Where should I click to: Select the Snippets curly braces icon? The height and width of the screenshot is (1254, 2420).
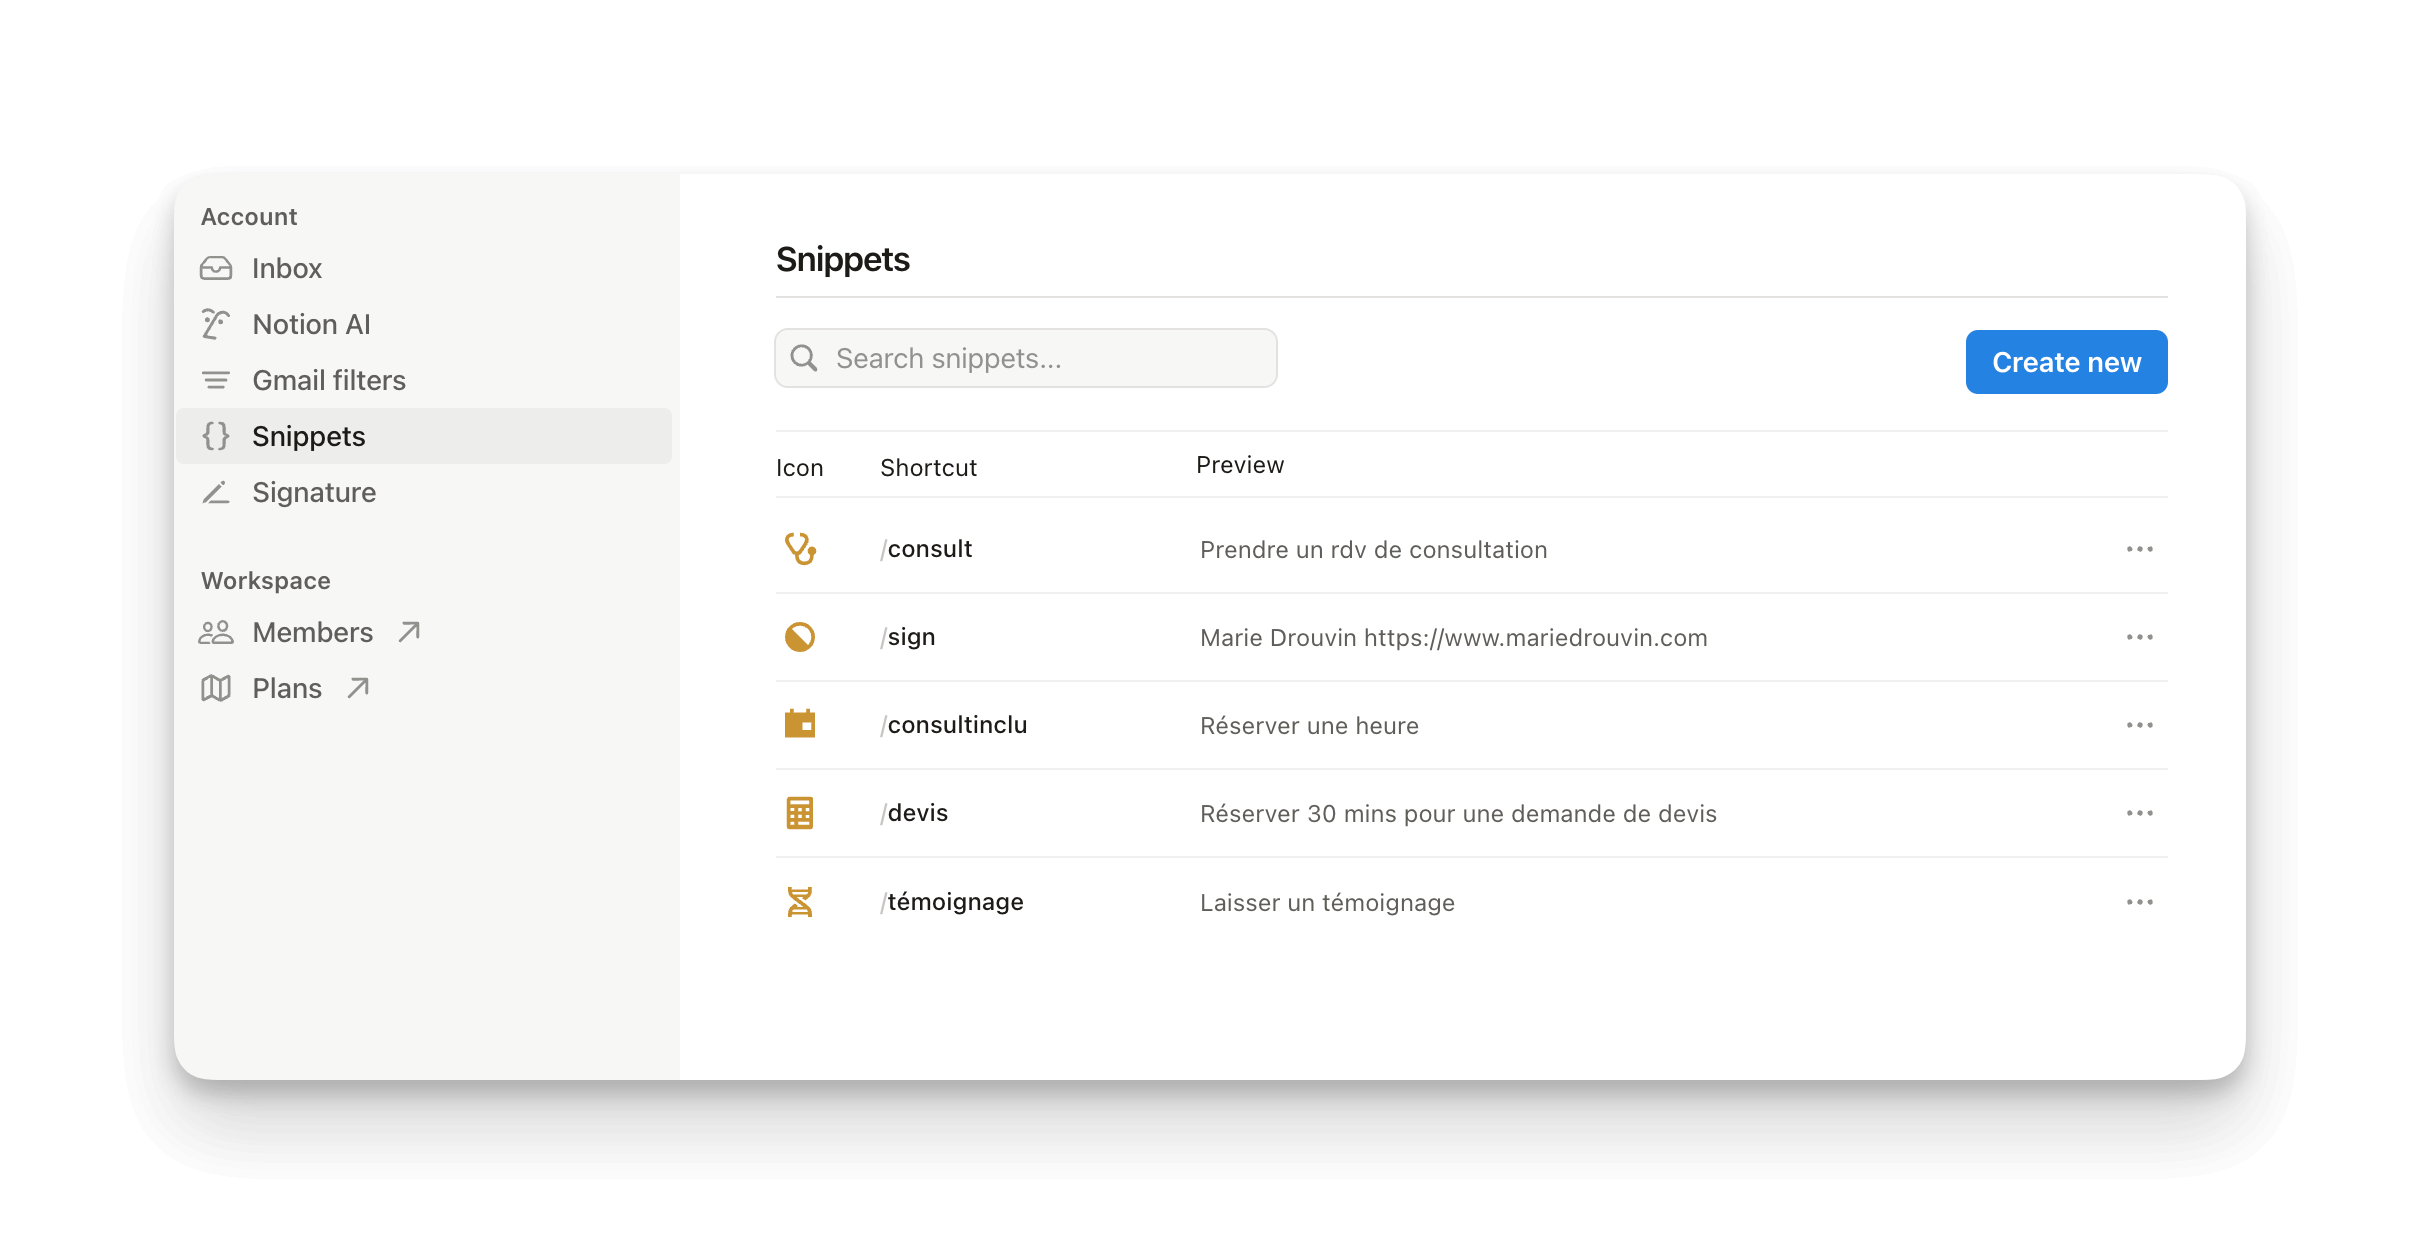click(x=215, y=436)
